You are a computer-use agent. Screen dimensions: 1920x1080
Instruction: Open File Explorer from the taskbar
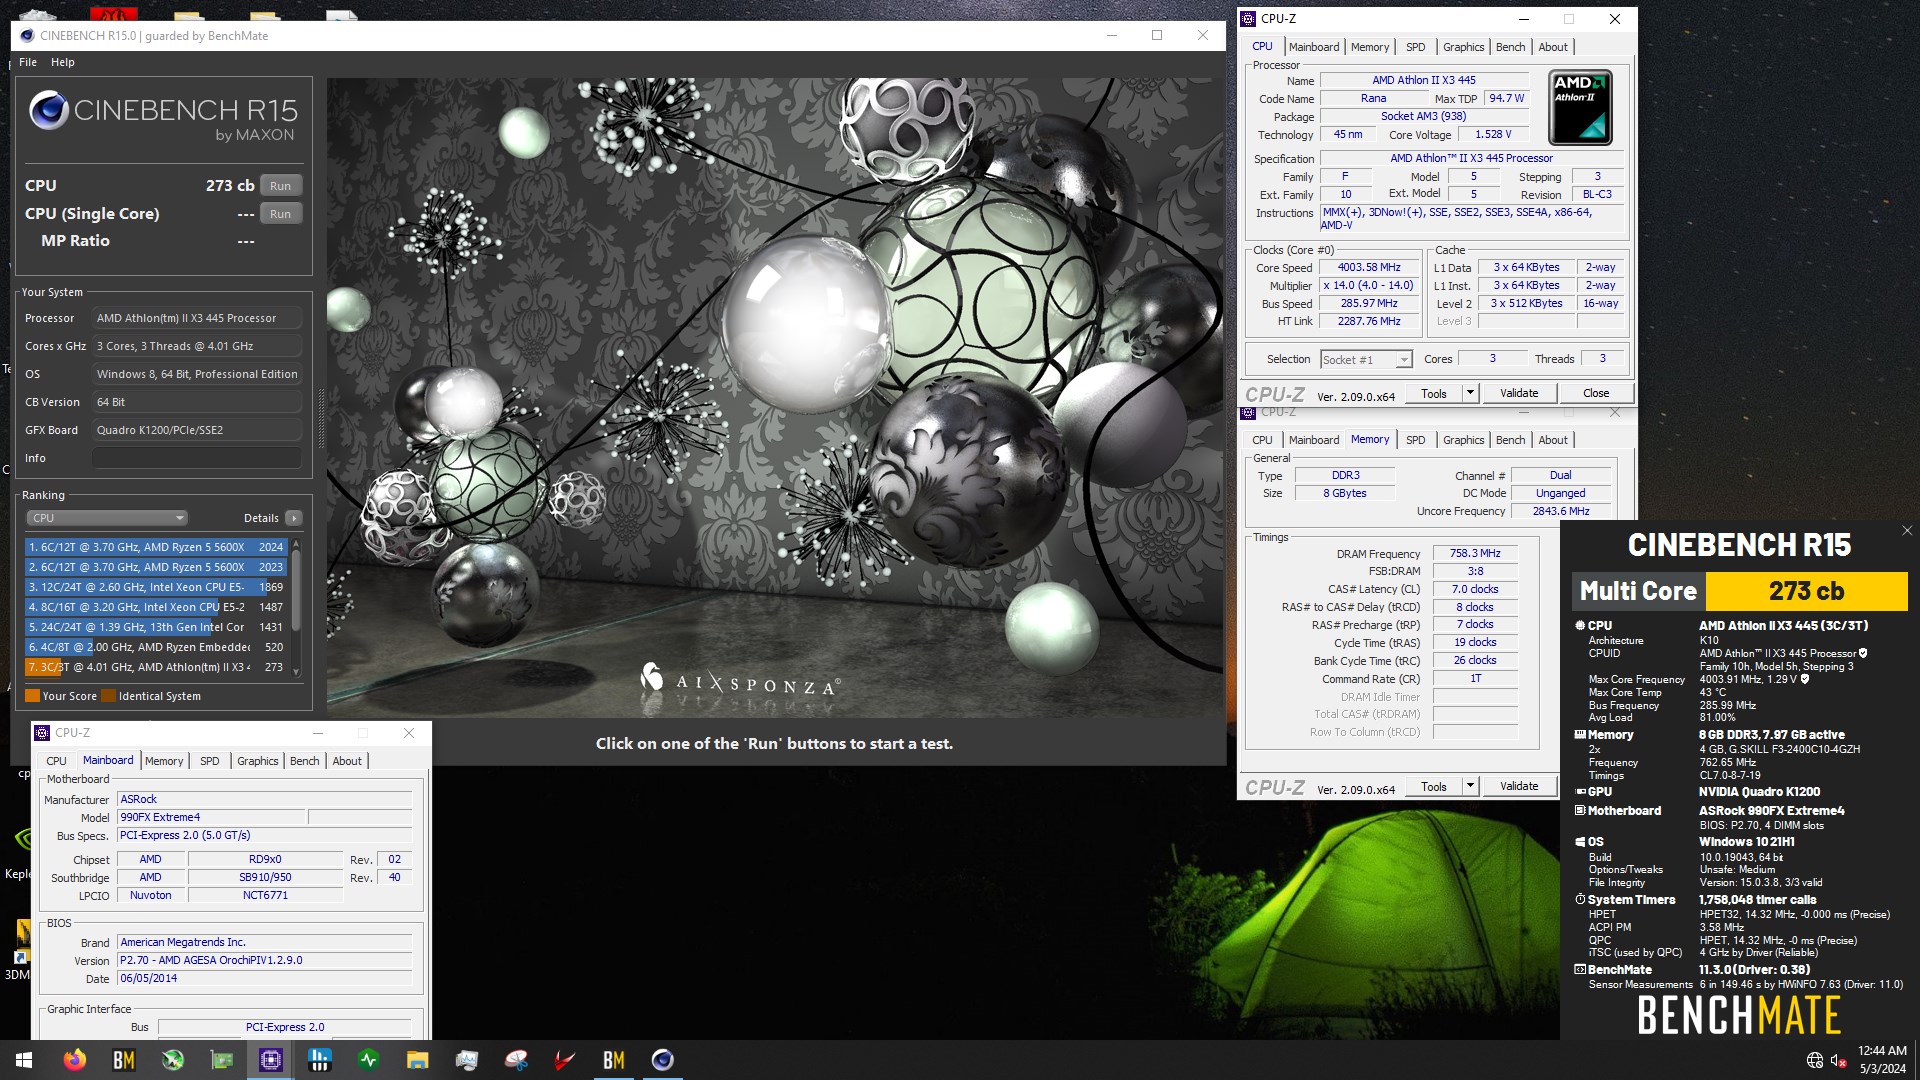(x=417, y=1060)
